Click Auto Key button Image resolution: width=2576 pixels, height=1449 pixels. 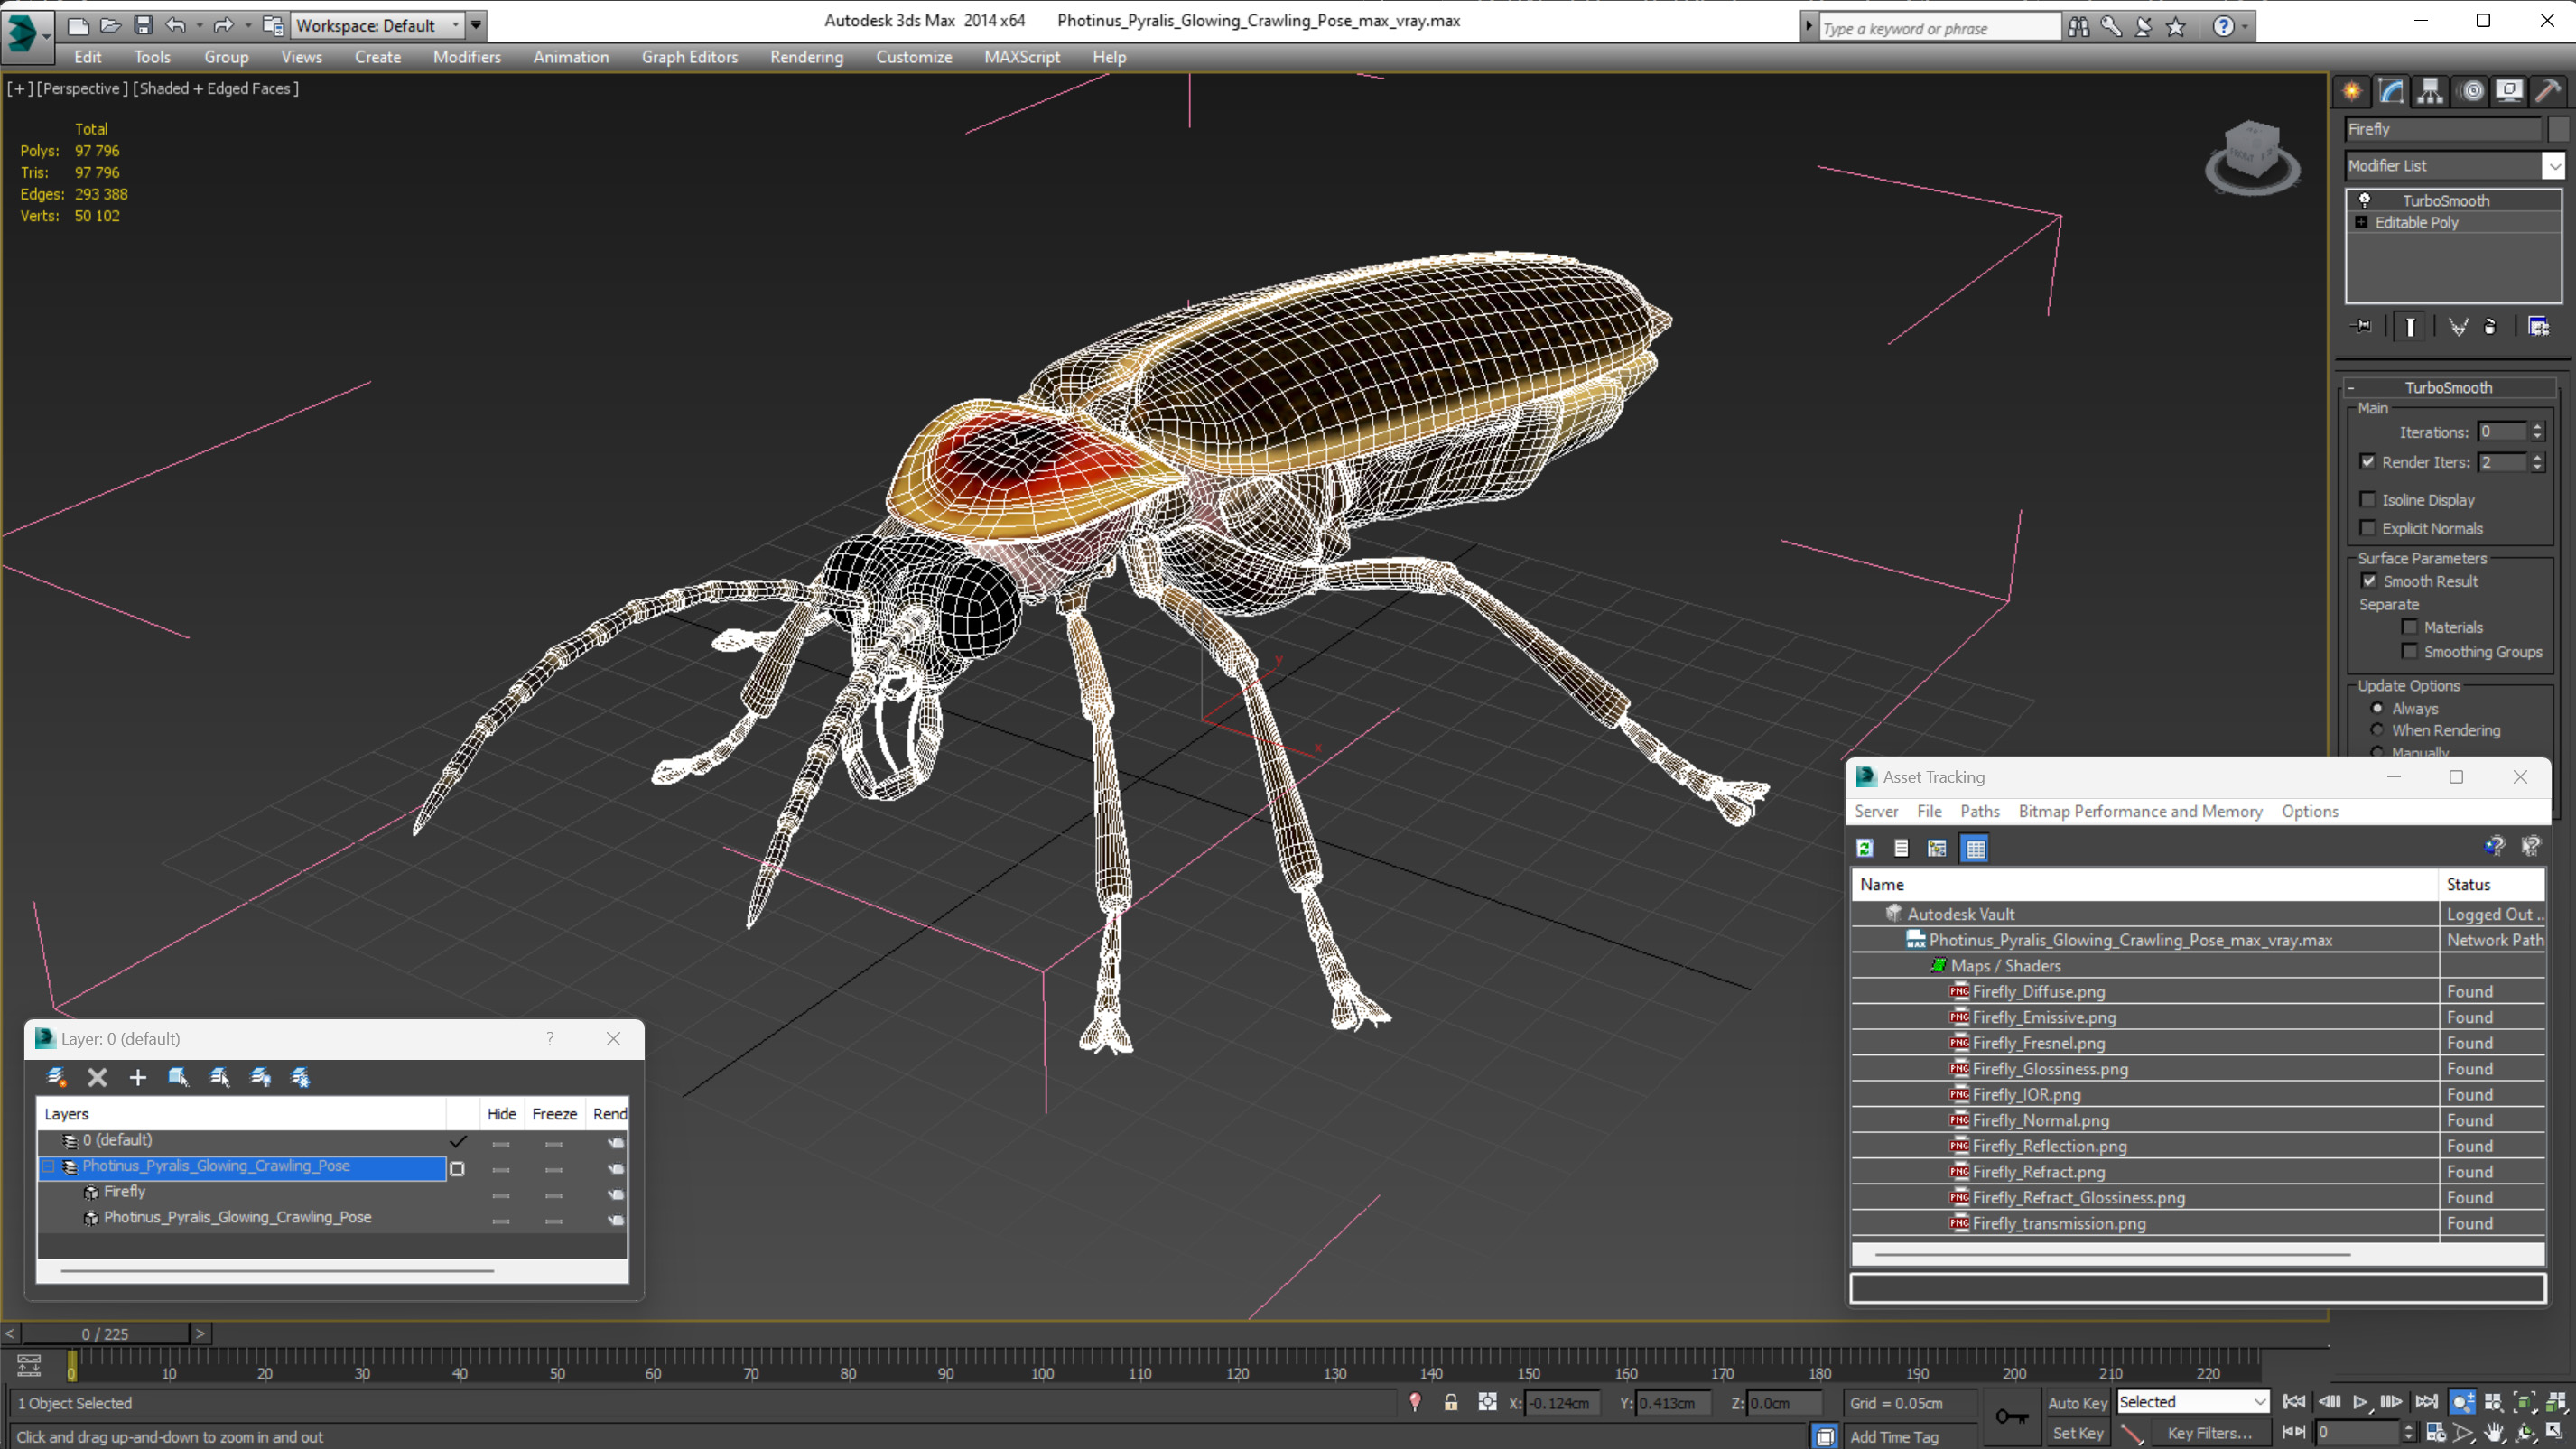click(2078, 1403)
